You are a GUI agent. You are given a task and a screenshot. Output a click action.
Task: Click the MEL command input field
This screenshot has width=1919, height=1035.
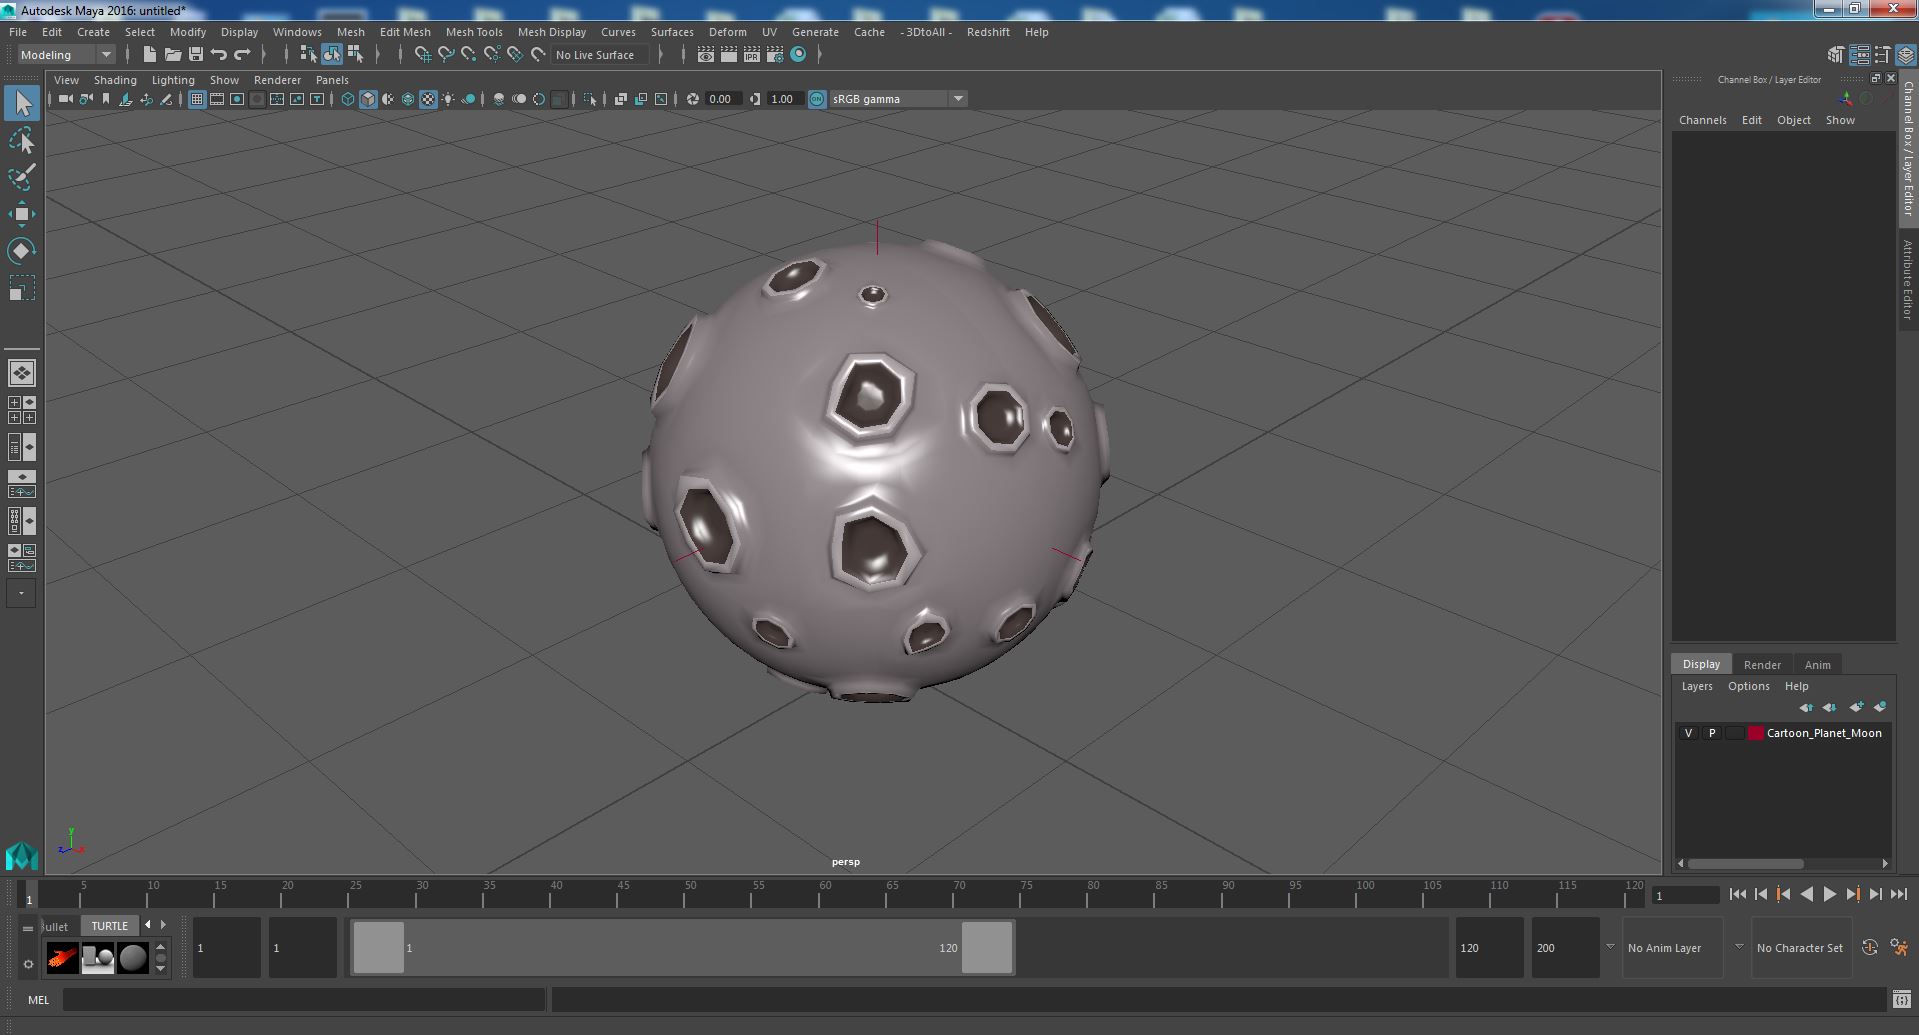304,1000
